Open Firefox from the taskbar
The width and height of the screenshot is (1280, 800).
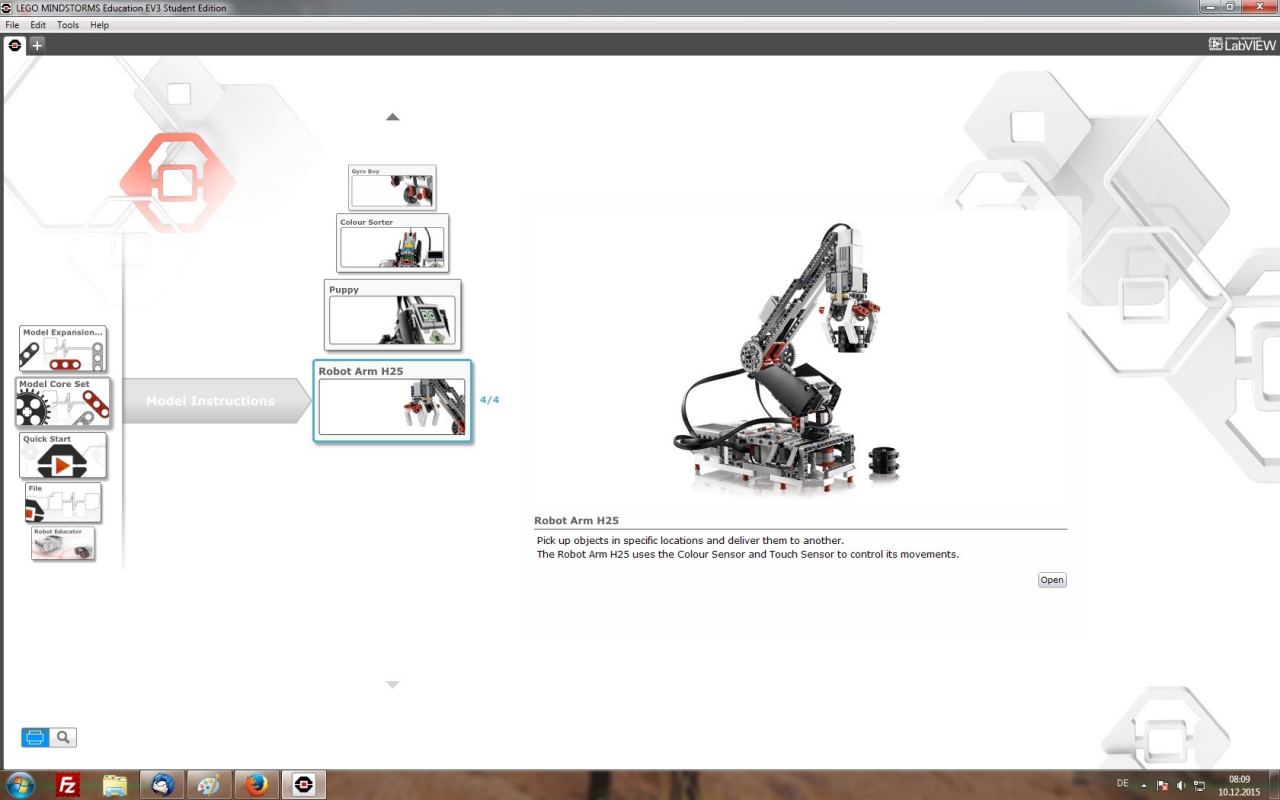pos(257,785)
